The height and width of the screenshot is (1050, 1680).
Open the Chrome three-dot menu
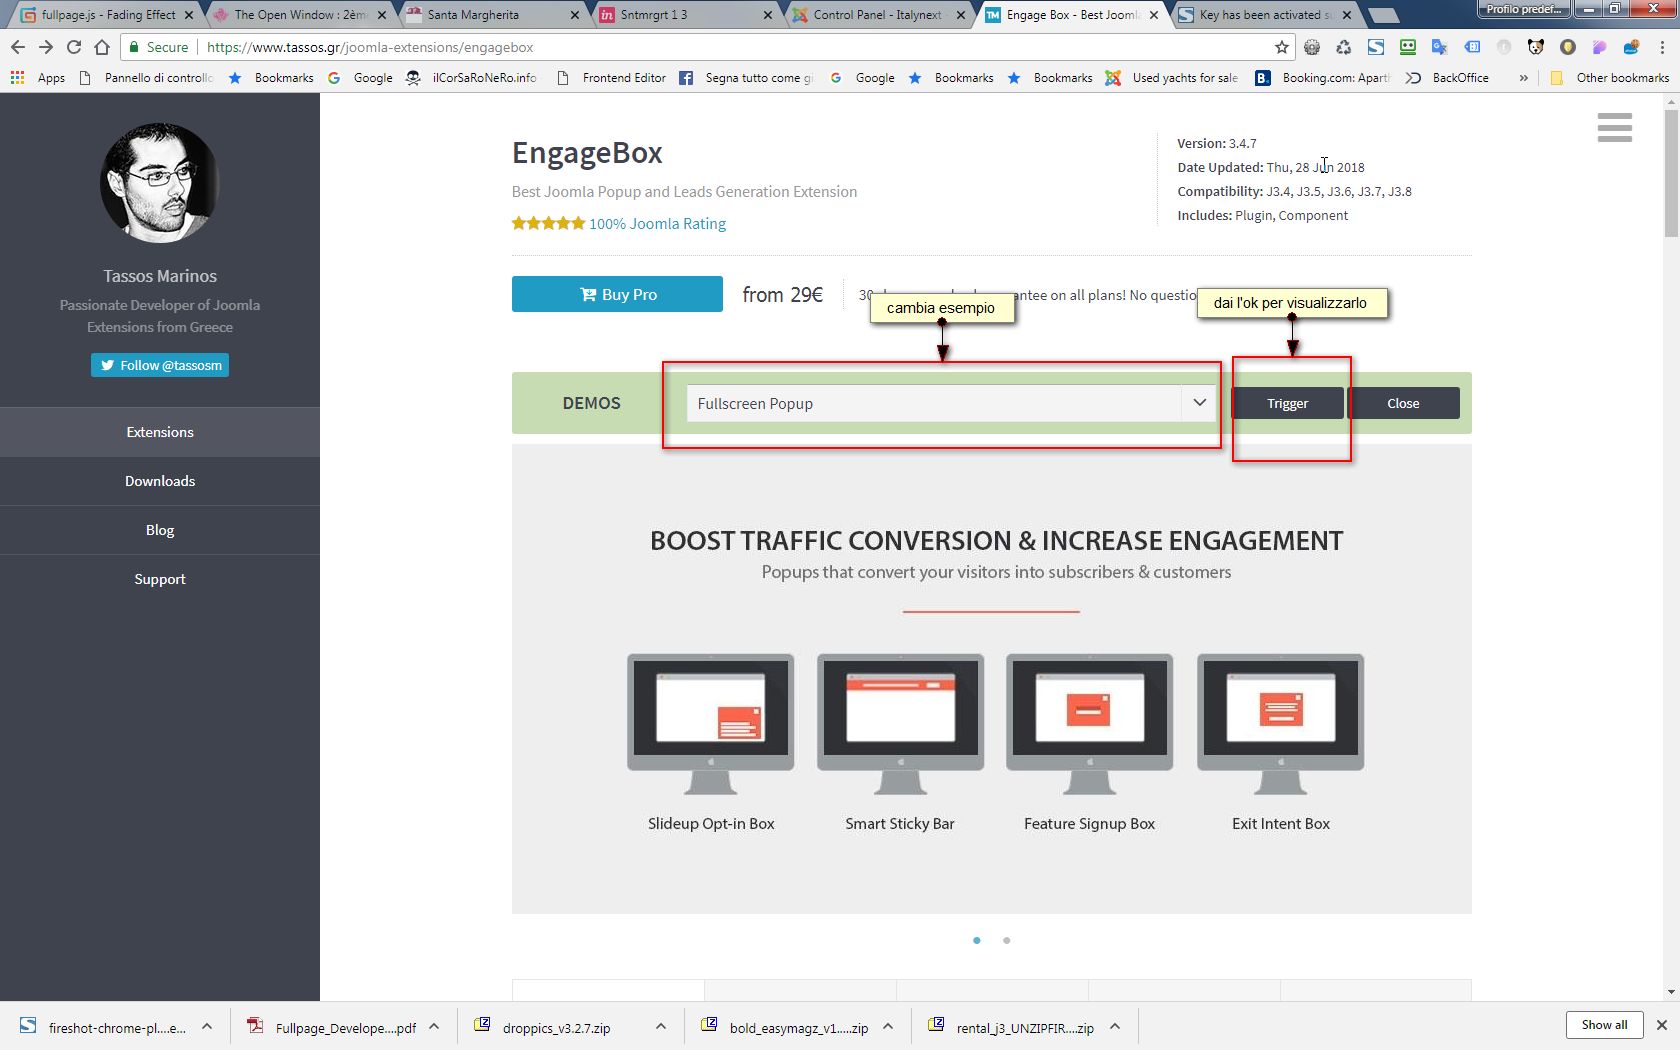[1662, 47]
